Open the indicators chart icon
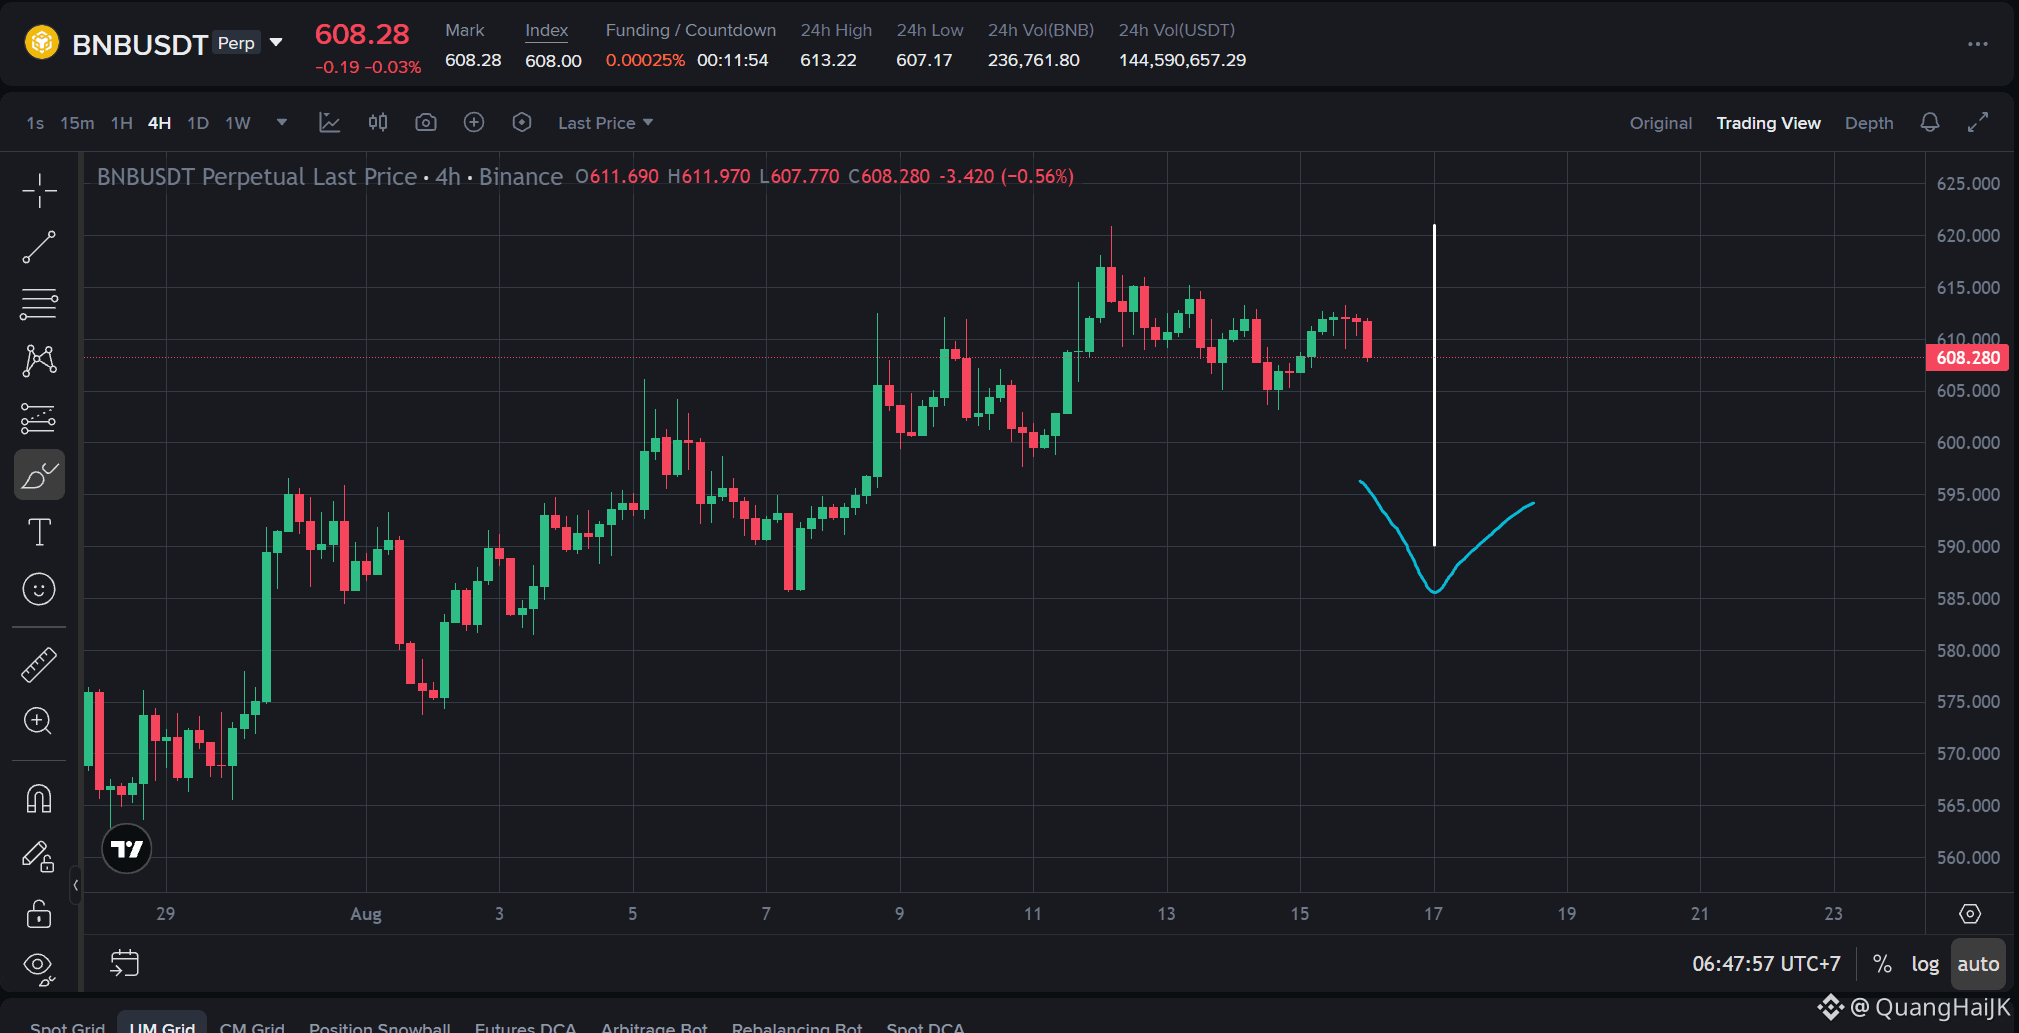 point(329,122)
